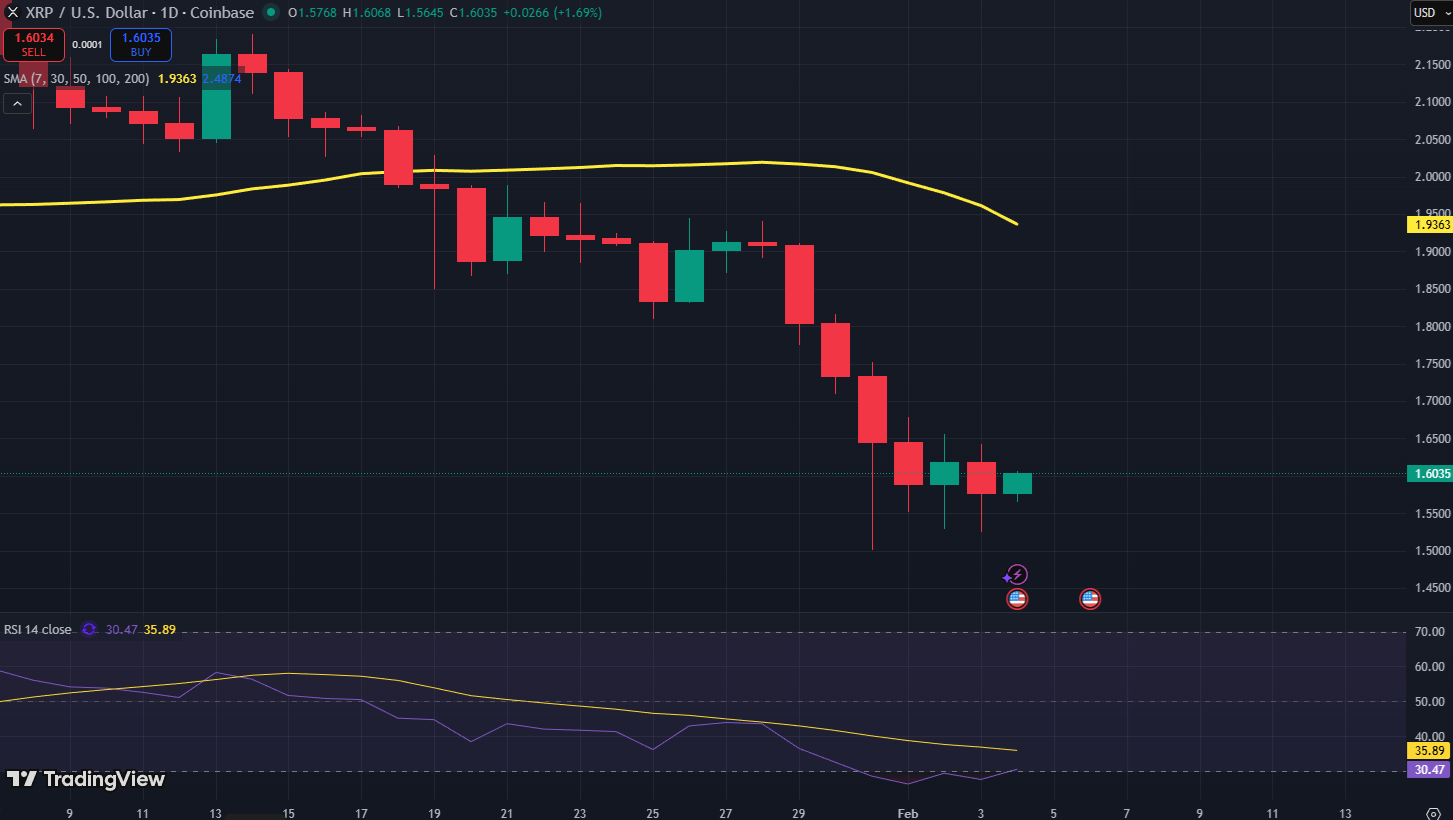Collapse the indicator legend with the chevron
1453x820 pixels.
click(x=17, y=103)
